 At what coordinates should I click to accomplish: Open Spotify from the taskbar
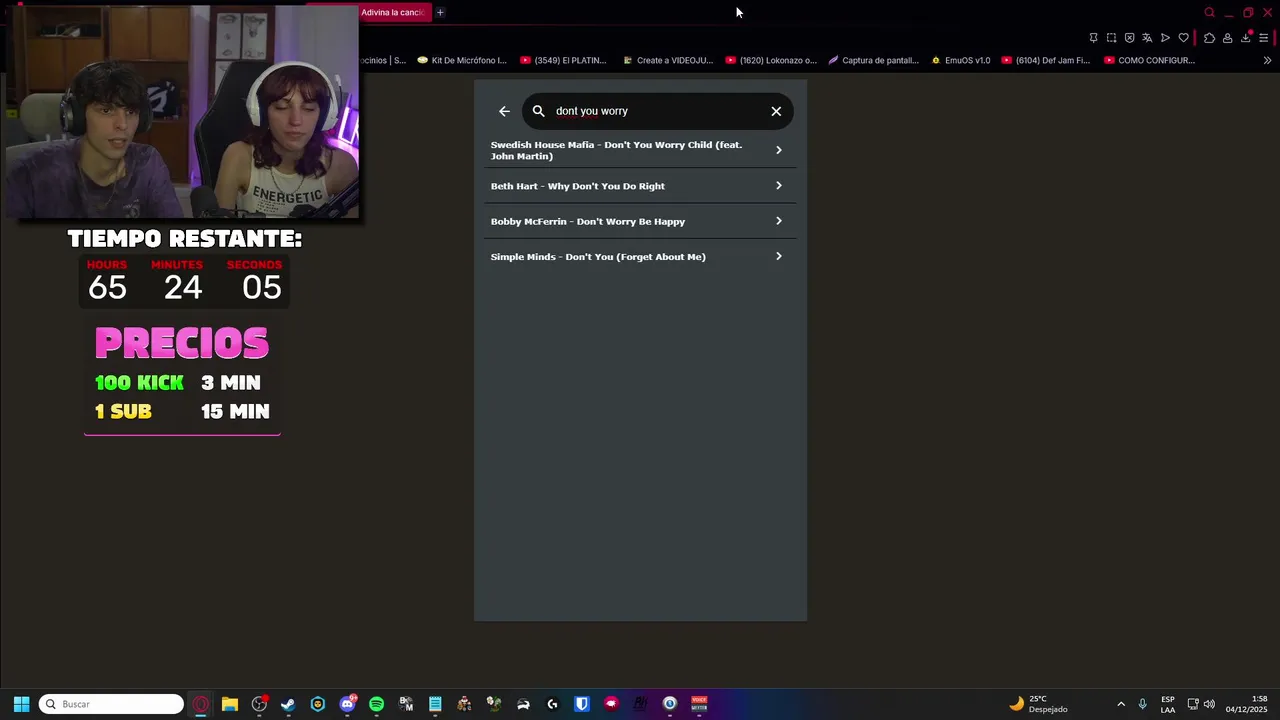click(376, 704)
